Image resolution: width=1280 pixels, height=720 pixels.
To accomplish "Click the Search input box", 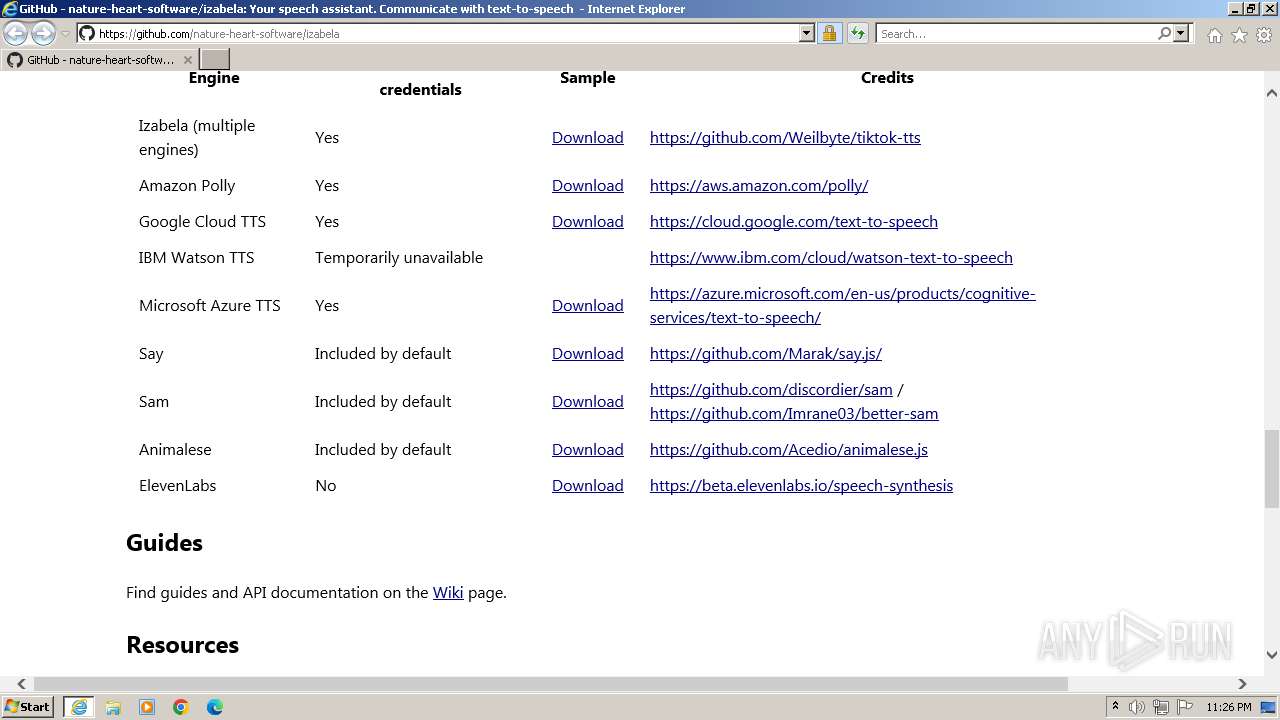I will coord(1016,33).
